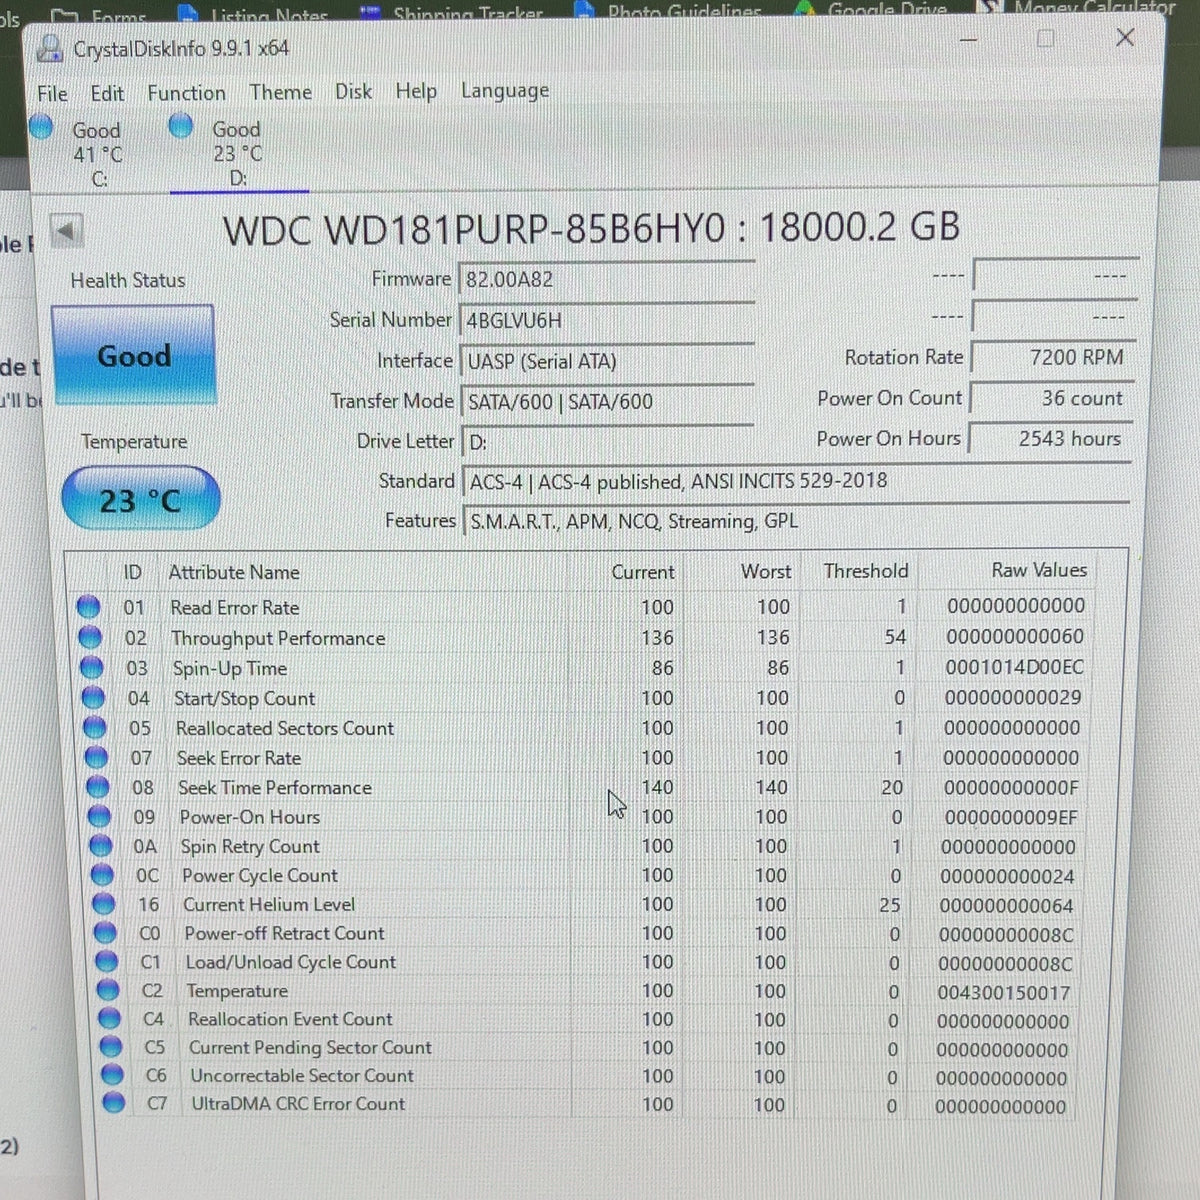Screen dimensions: 1200x1200
Task: Select the Power-On Hours raw value 0000000009EF
Action: click(1011, 817)
